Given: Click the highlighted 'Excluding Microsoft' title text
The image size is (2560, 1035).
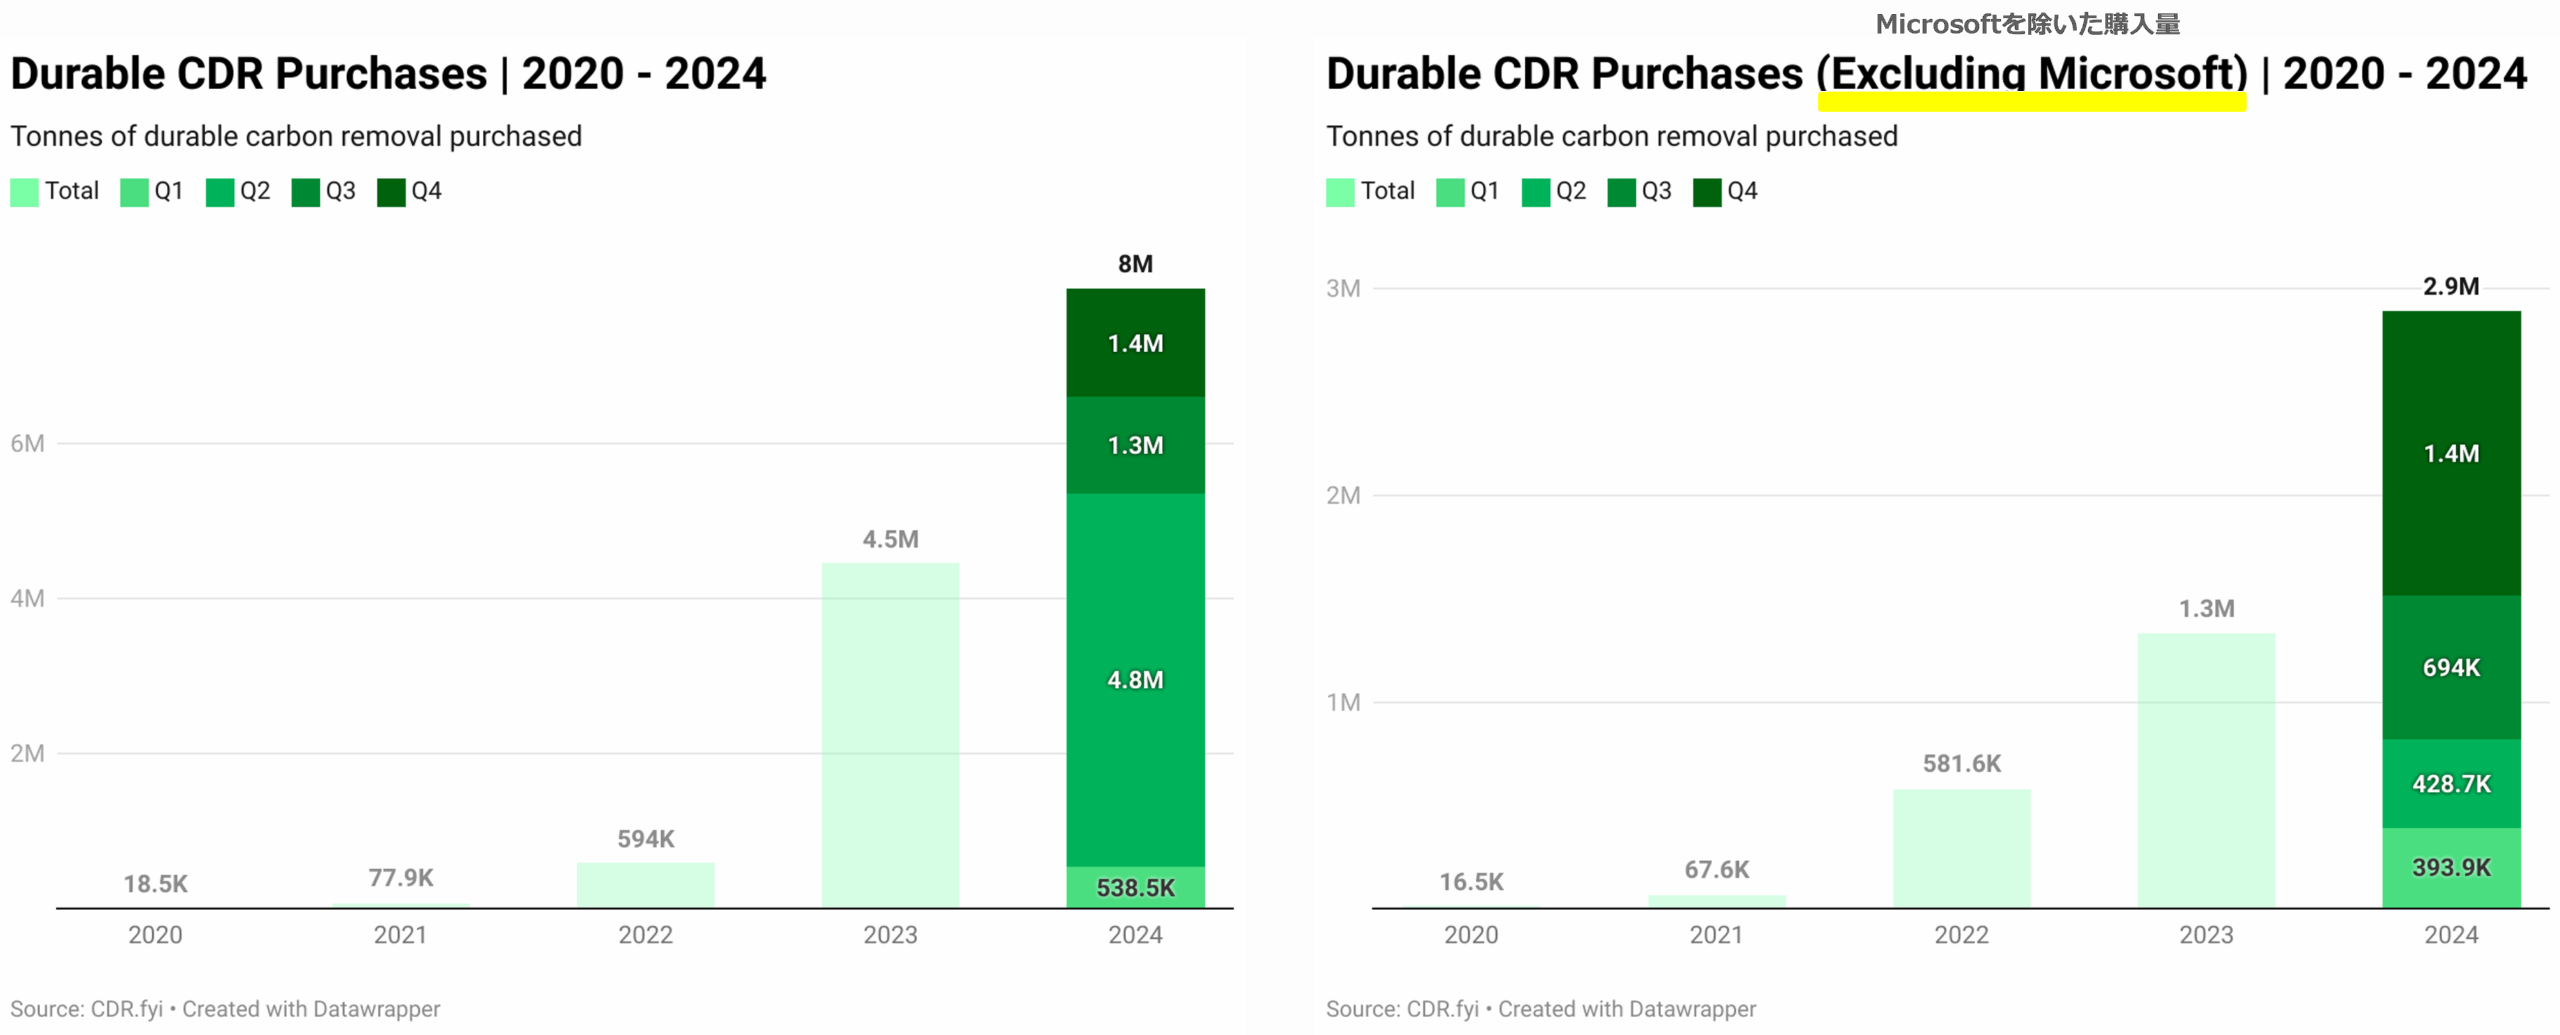Looking at the screenshot, I should [x=2031, y=75].
